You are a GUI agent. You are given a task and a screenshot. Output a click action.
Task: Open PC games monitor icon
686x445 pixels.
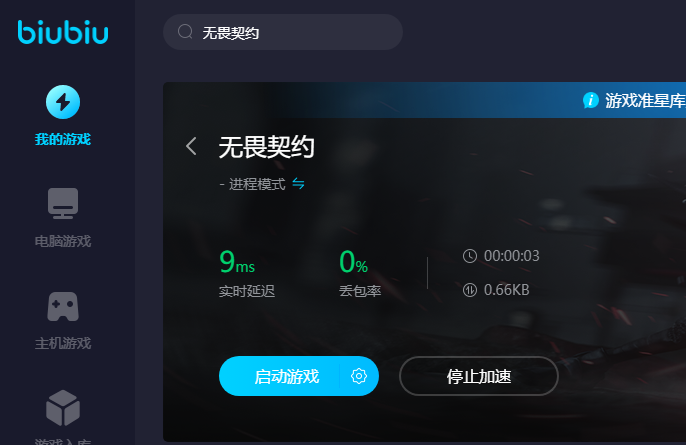63,203
